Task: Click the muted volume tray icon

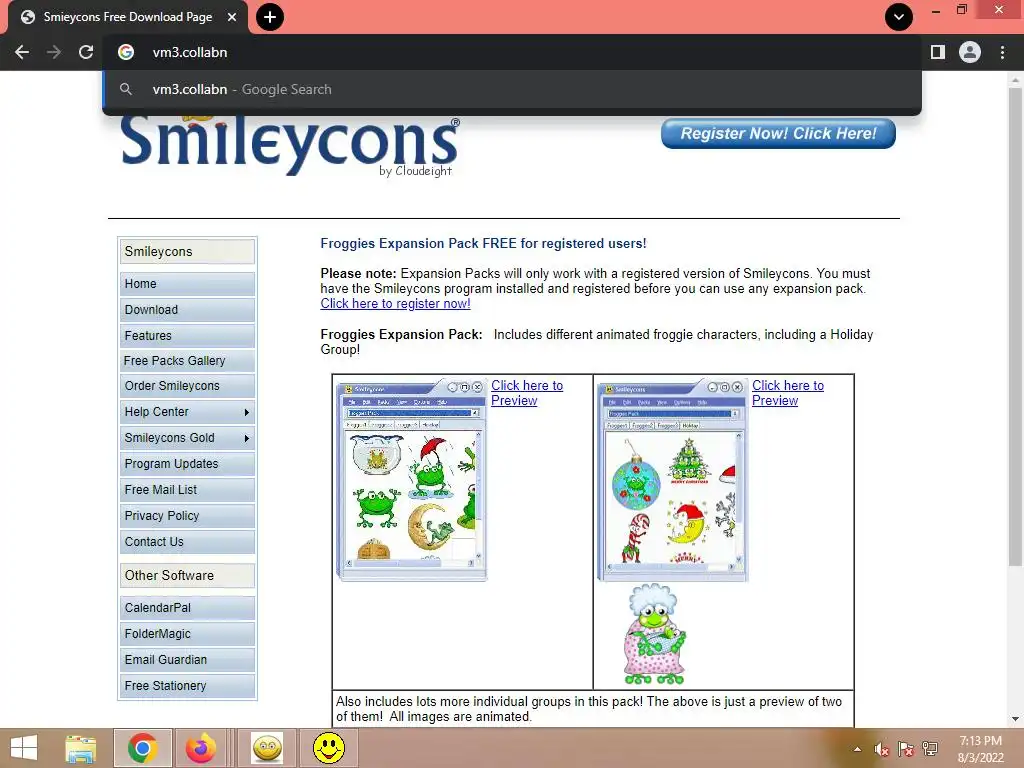Action: point(882,749)
